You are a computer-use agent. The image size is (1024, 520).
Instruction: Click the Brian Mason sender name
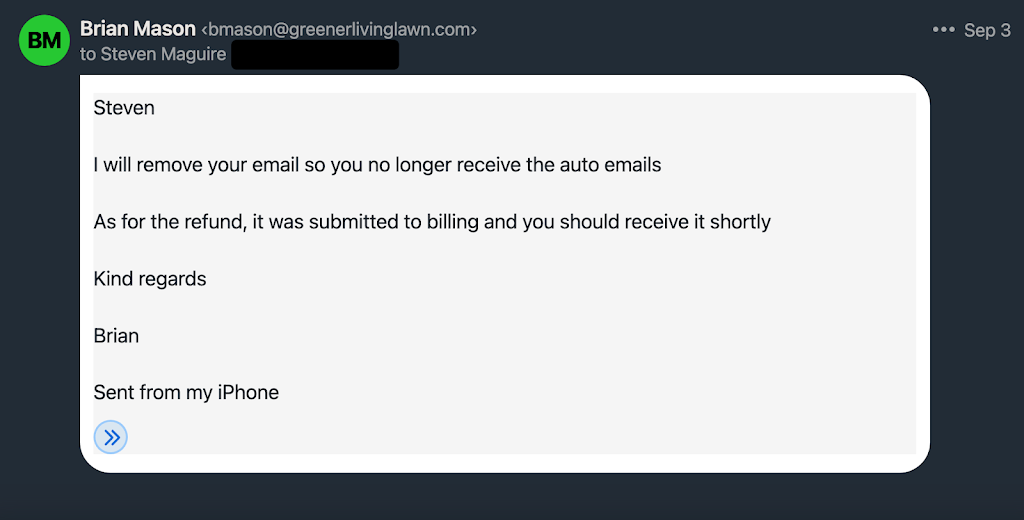[137, 29]
